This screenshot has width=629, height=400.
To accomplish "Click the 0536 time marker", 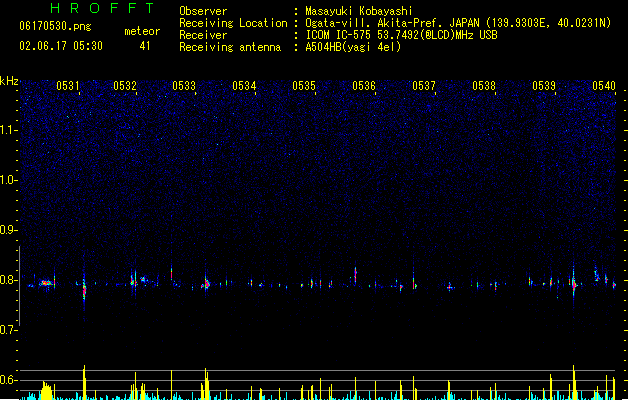I will (364, 86).
